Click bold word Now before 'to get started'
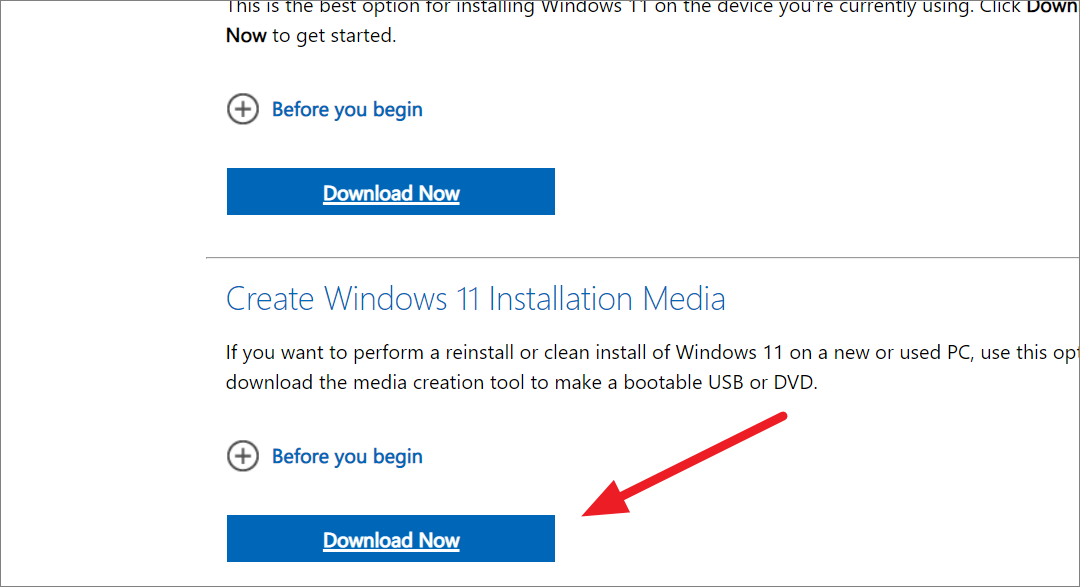The image size is (1080, 587). click(246, 35)
